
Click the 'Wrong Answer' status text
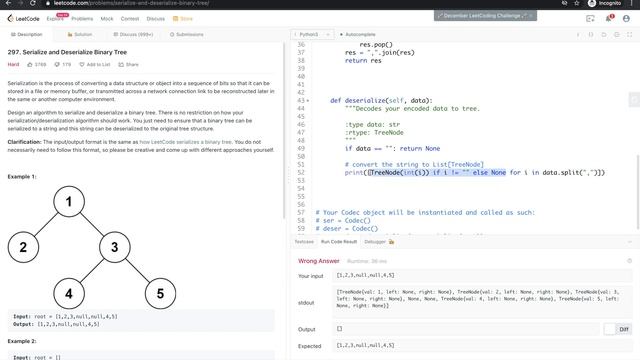[319, 261]
